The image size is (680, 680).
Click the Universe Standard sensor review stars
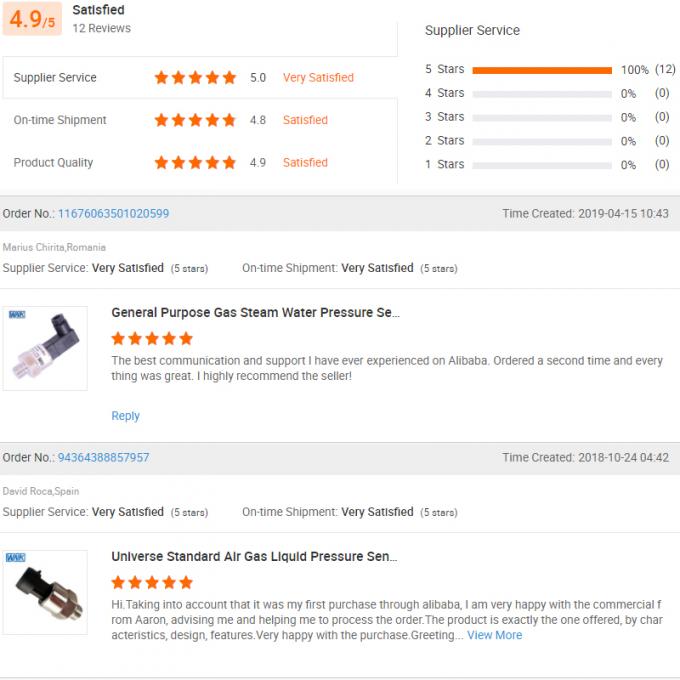point(152,582)
